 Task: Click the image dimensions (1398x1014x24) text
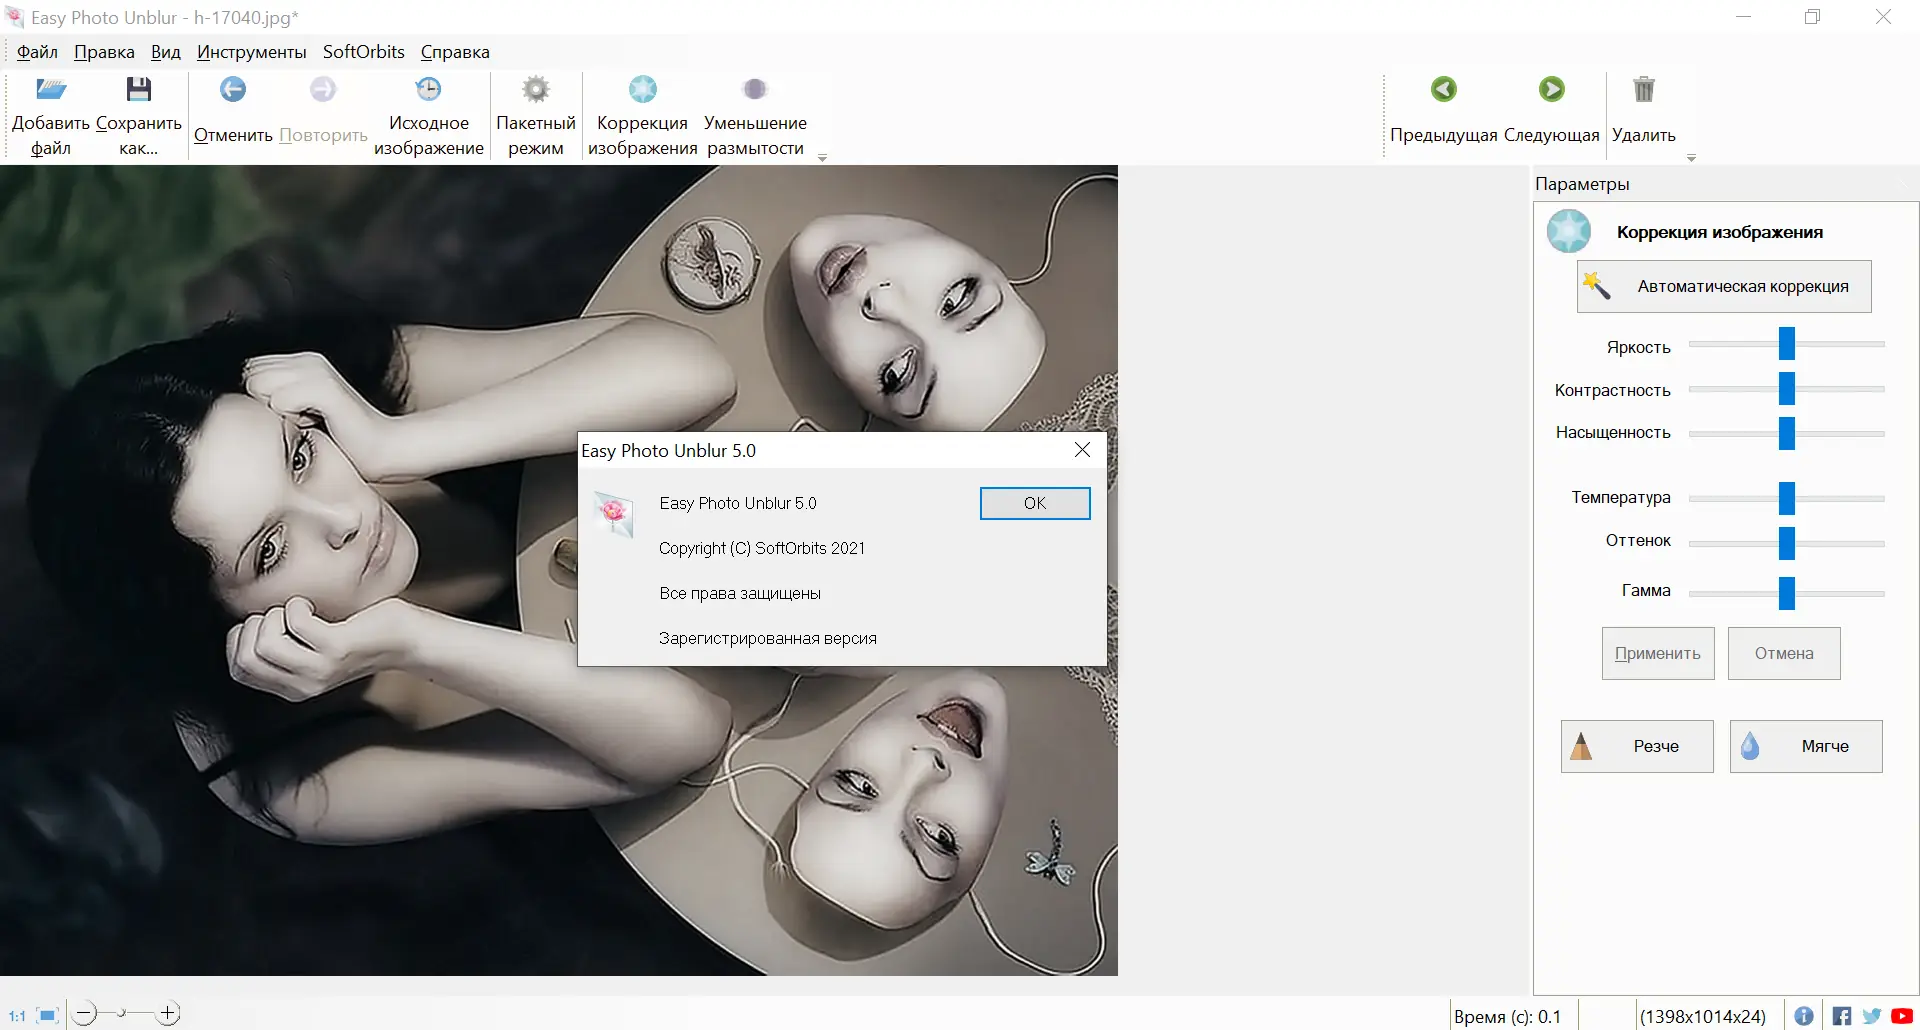pyautogui.click(x=1703, y=1017)
